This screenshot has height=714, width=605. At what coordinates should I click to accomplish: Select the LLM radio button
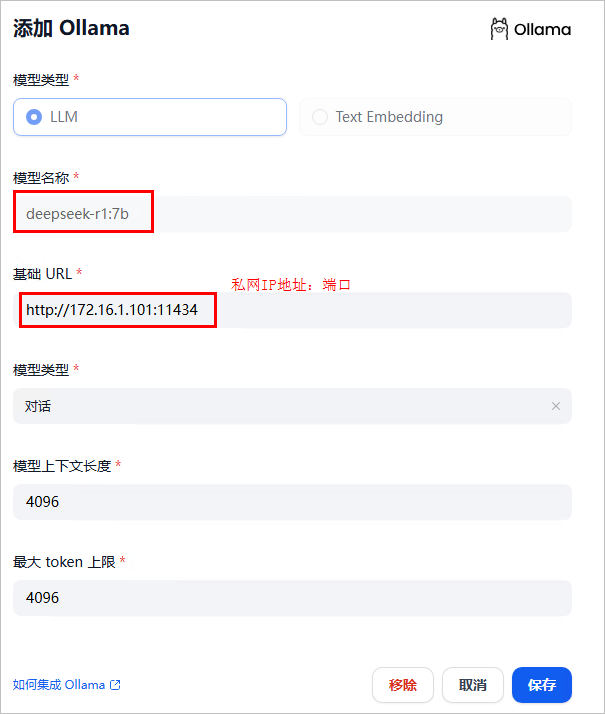35,117
